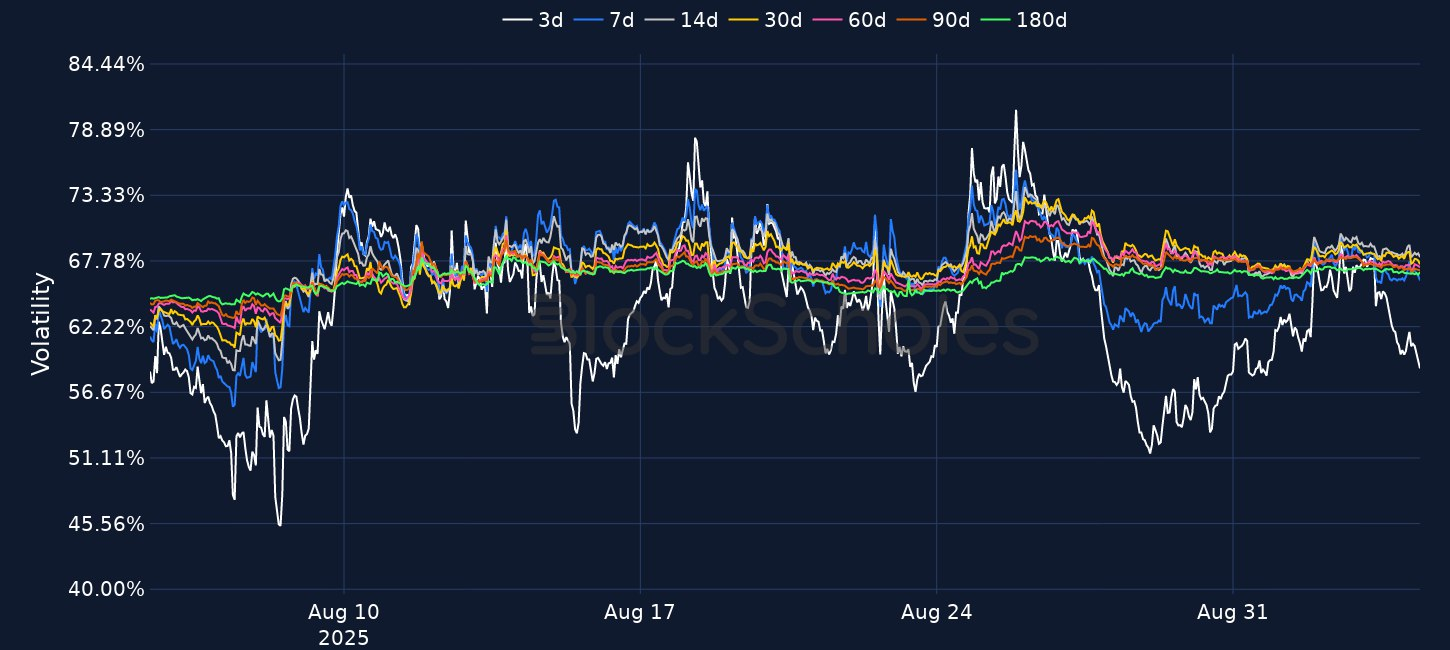Viewport: 1450px width, 650px height.
Task: Toggle the 7d series in legend
Action: pyautogui.click(x=604, y=19)
